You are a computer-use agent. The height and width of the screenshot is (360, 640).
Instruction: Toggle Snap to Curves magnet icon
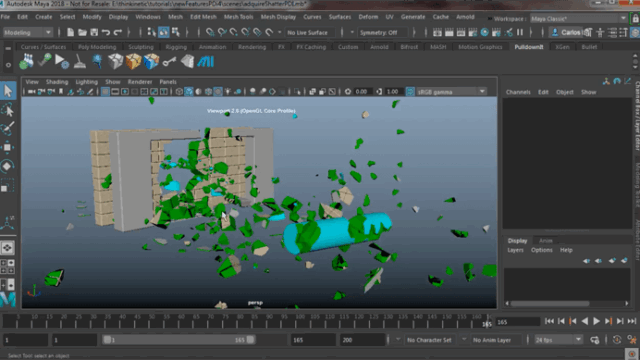coord(222,32)
